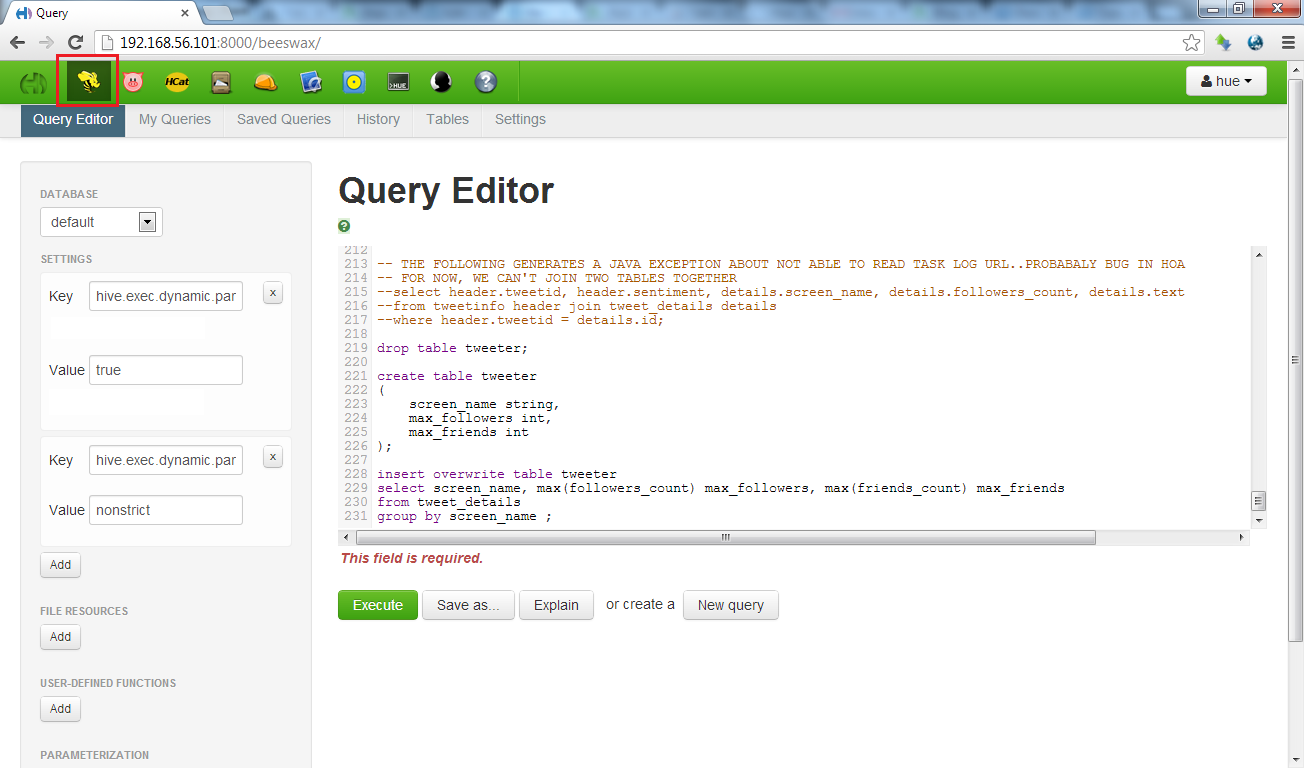Open the Chrome menu hamburger icon
This screenshot has width=1304, height=768.
(1287, 43)
